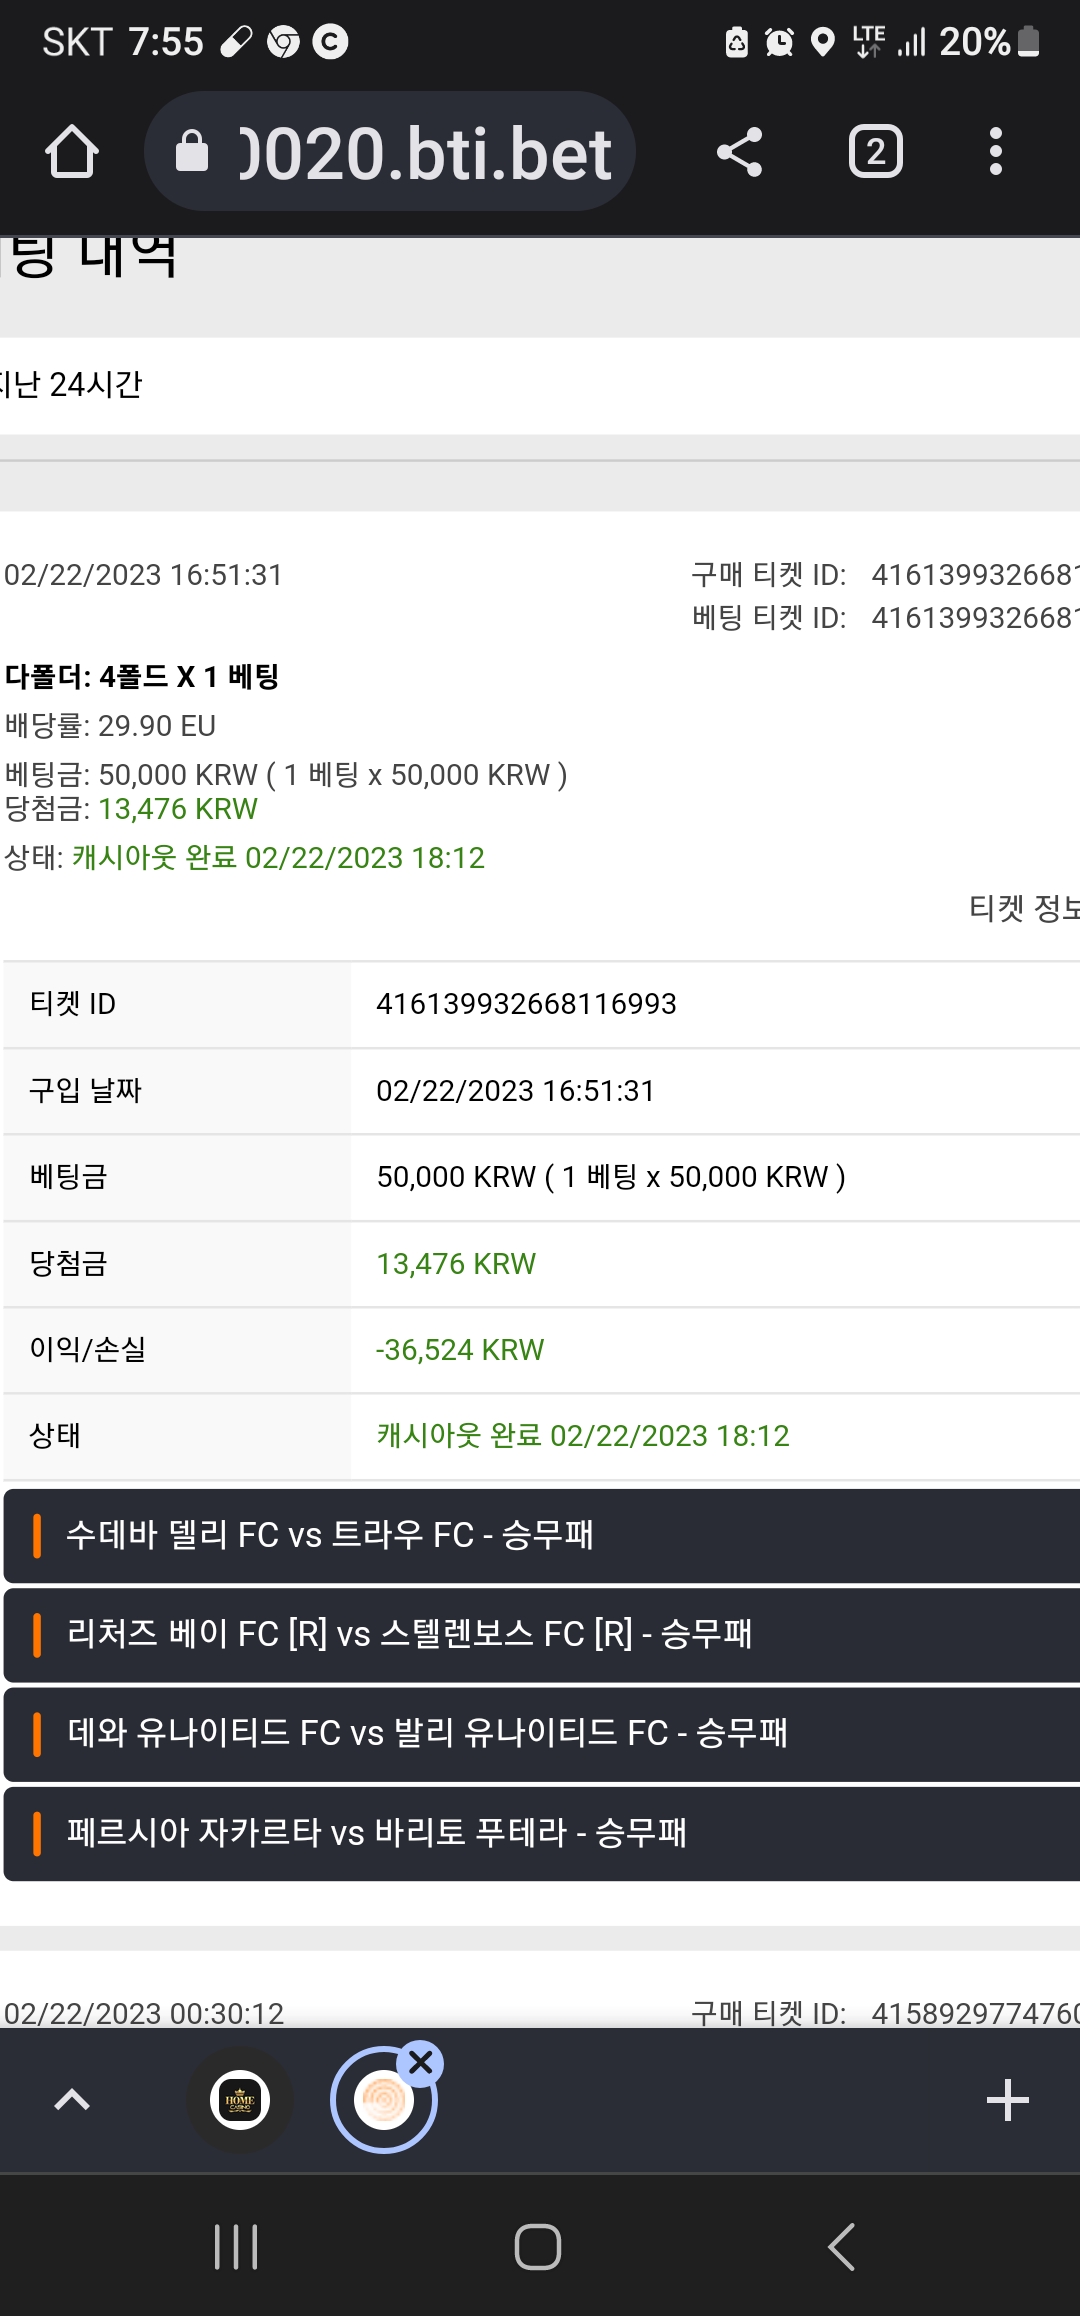Expand 페르시아 자카르타 vs 바리토 푸테라 row
The image size is (1080, 2316).
(x=542, y=1833)
